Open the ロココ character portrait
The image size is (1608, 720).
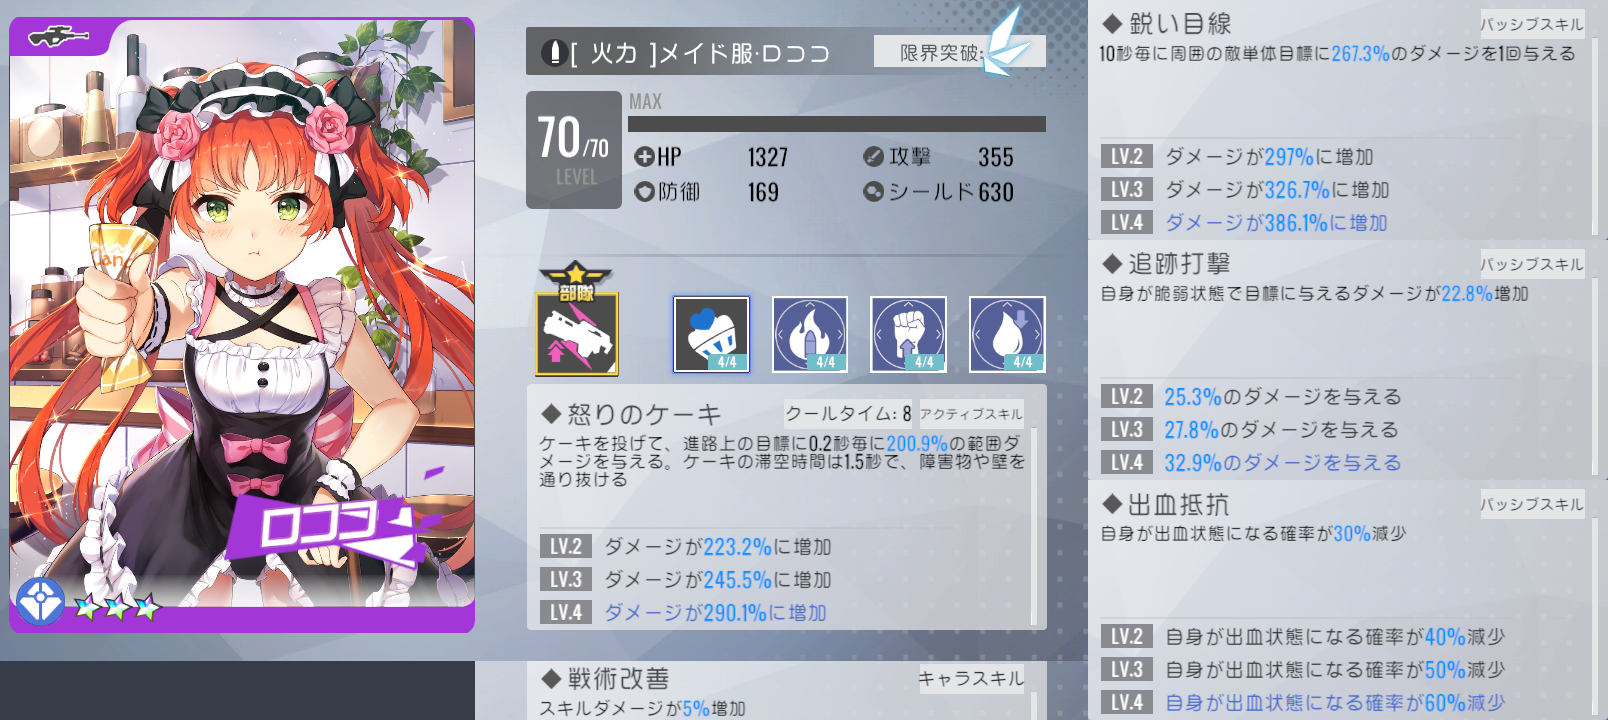point(242,325)
